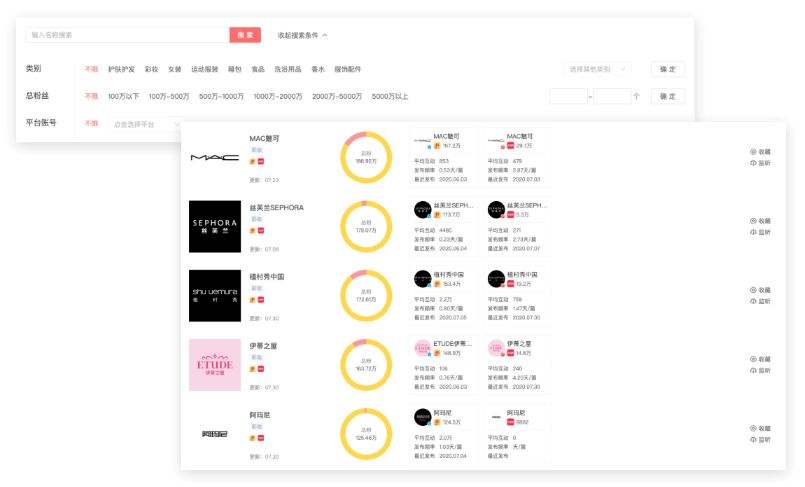Click red platform badge under 伊蒂之屋 brand name
This screenshot has height=487, width=805.
(x=261, y=369)
